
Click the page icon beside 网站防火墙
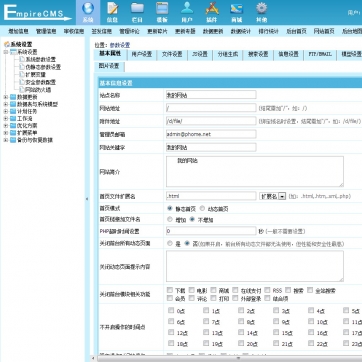[x=22, y=90]
